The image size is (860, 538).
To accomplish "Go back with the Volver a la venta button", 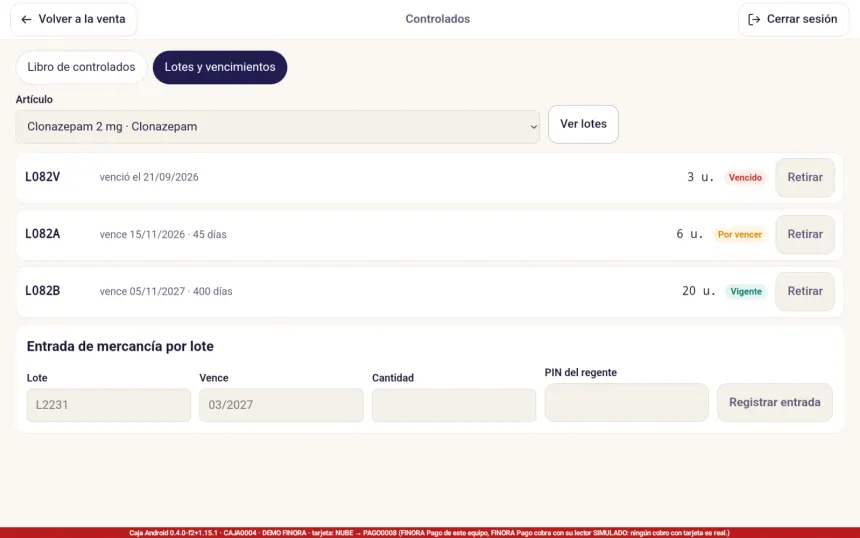I will [73, 19].
